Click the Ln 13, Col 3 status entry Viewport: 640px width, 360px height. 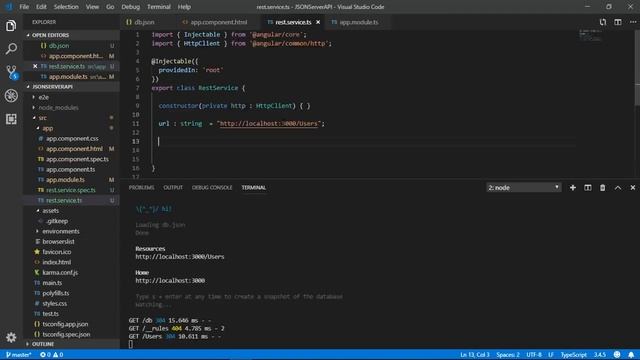(475, 354)
